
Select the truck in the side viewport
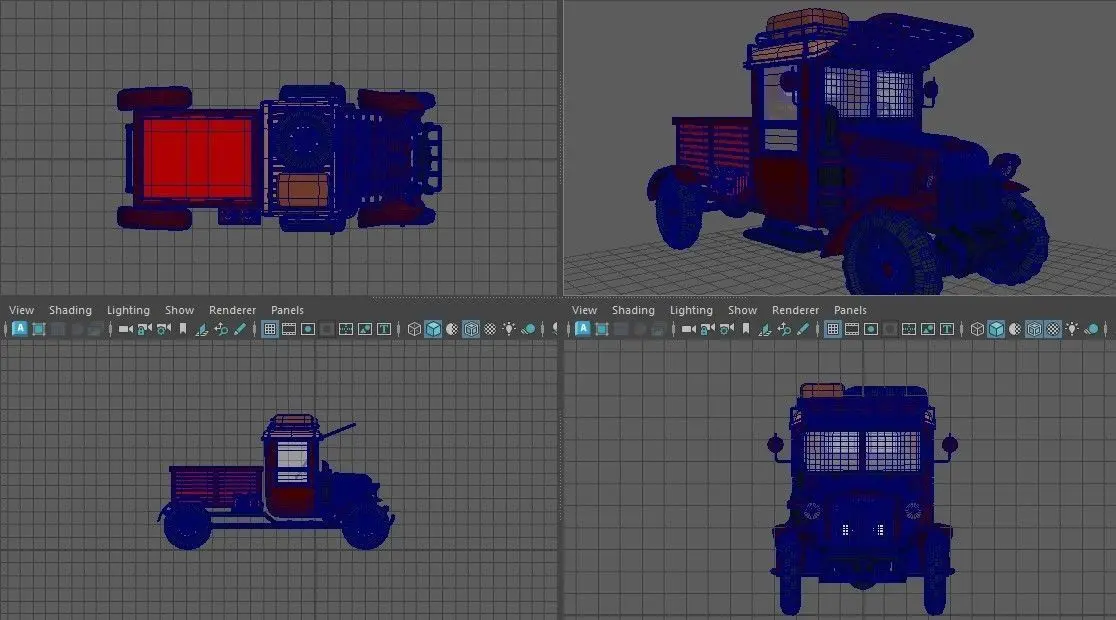coord(275,482)
